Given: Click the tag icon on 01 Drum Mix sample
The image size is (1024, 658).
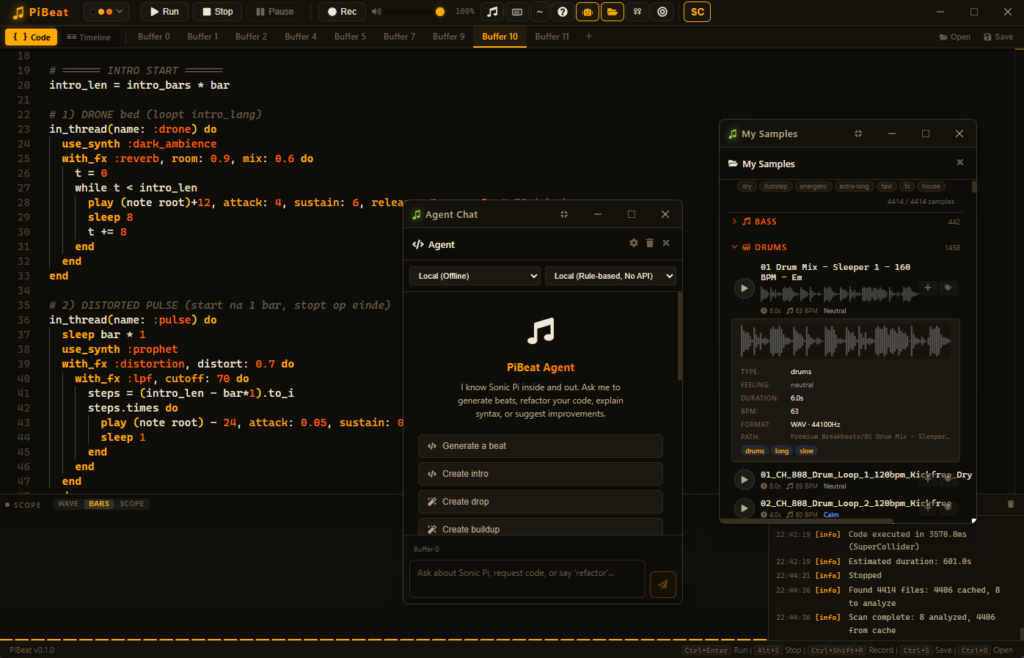Looking at the screenshot, I should [947, 288].
